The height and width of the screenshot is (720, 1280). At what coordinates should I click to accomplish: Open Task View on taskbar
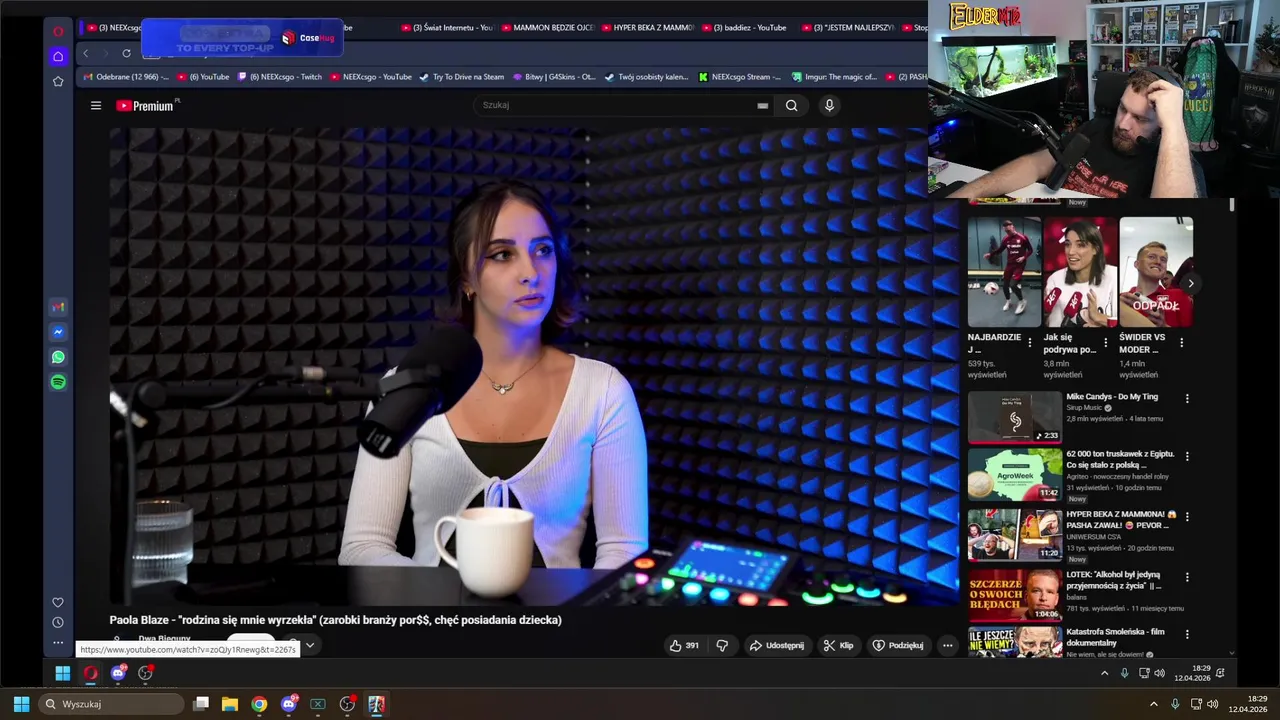[201, 704]
